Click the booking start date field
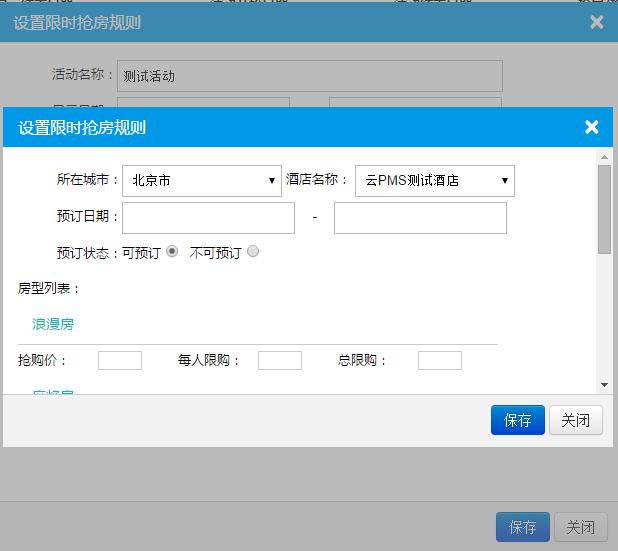Screen dimensions: 618x551 coord(208,218)
